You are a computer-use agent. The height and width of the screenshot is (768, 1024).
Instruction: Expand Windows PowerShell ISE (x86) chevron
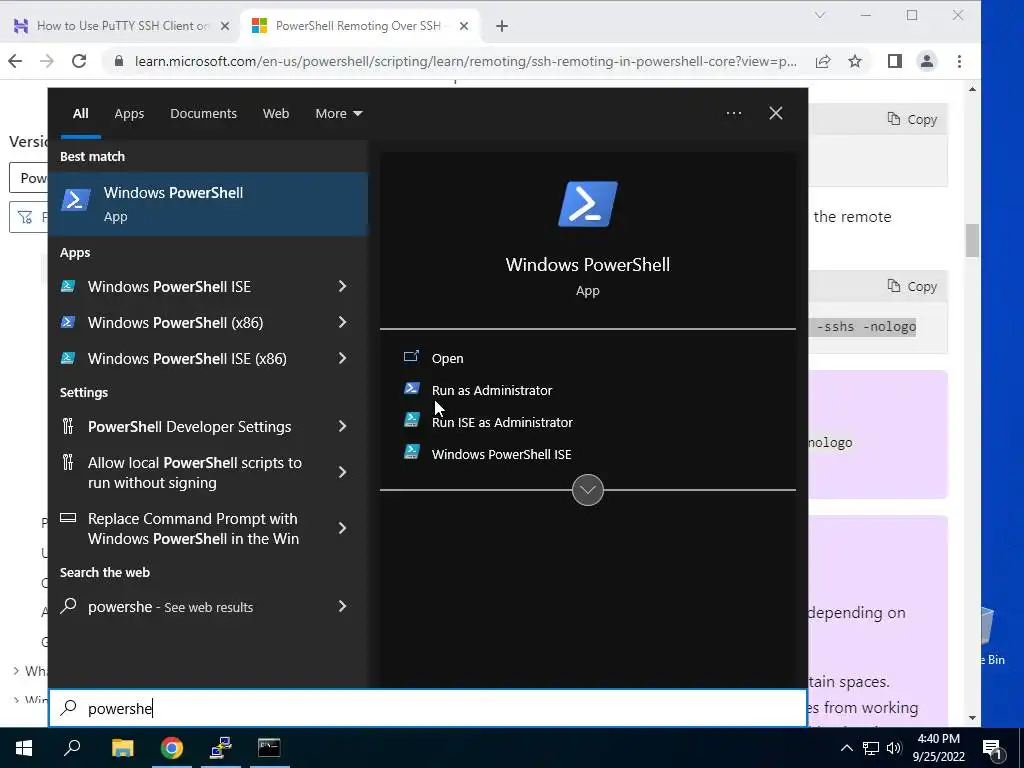click(x=342, y=358)
